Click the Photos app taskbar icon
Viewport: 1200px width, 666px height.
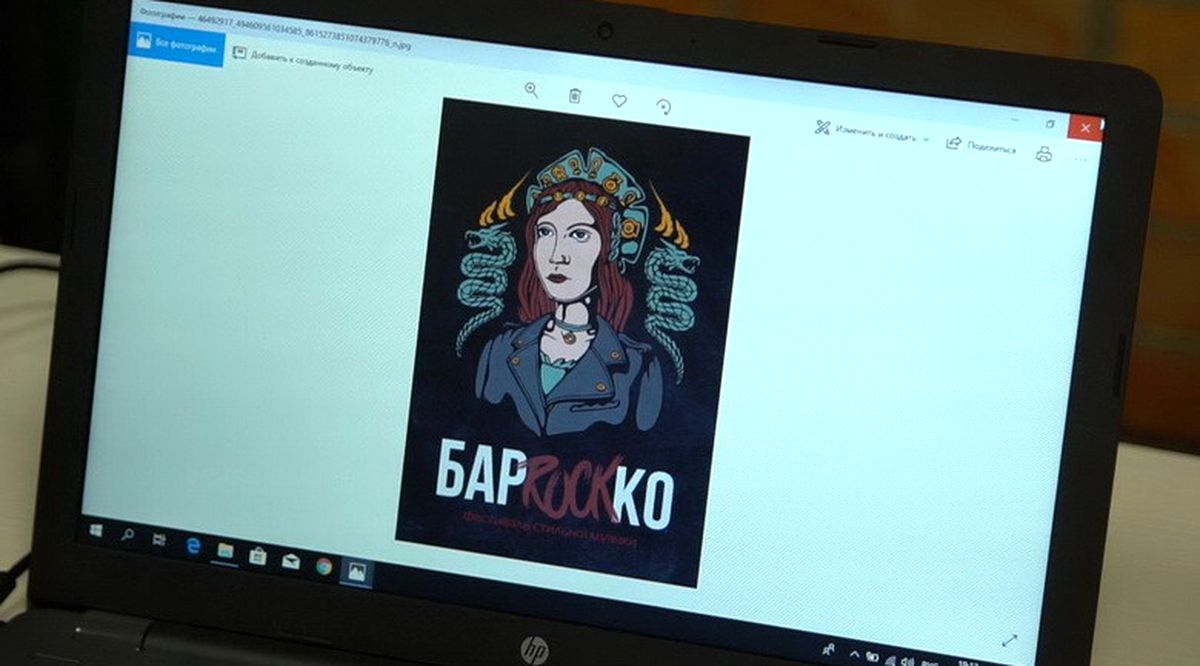[x=356, y=572]
